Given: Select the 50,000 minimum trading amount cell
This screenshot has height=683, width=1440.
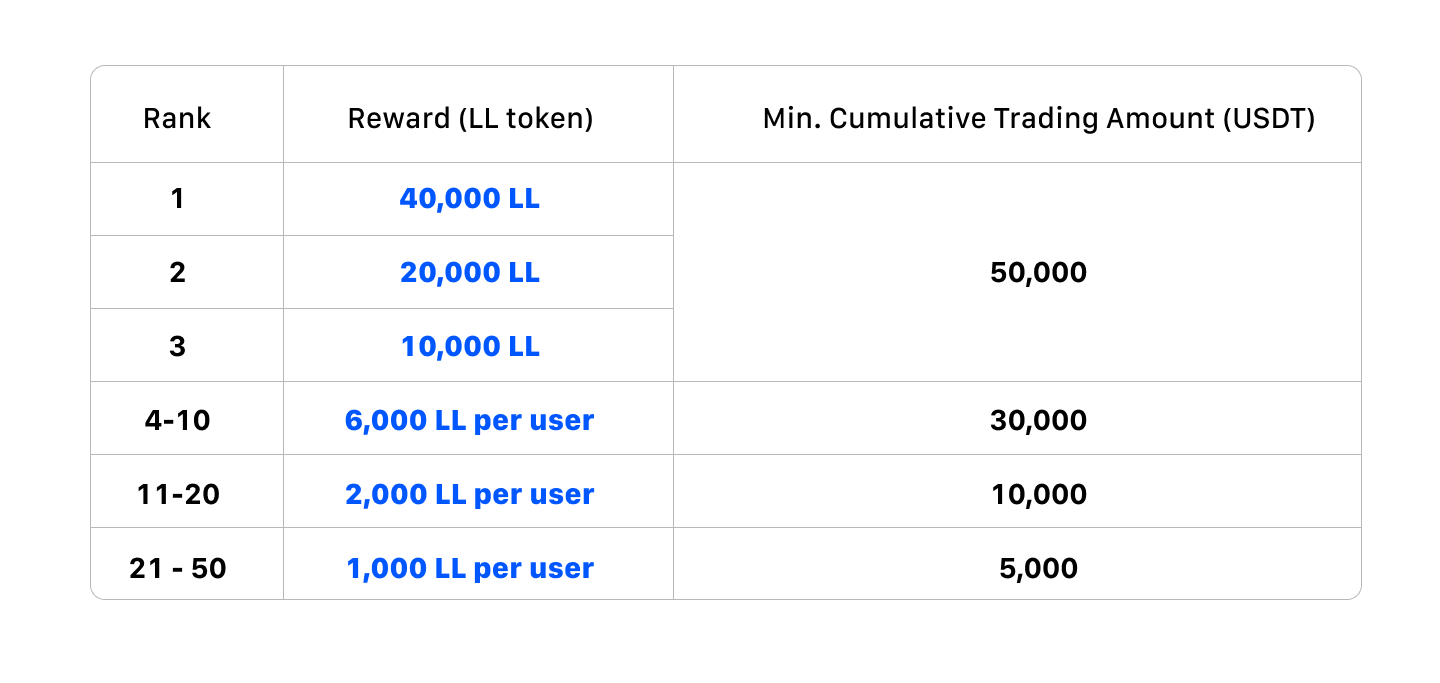Looking at the screenshot, I should (1038, 272).
